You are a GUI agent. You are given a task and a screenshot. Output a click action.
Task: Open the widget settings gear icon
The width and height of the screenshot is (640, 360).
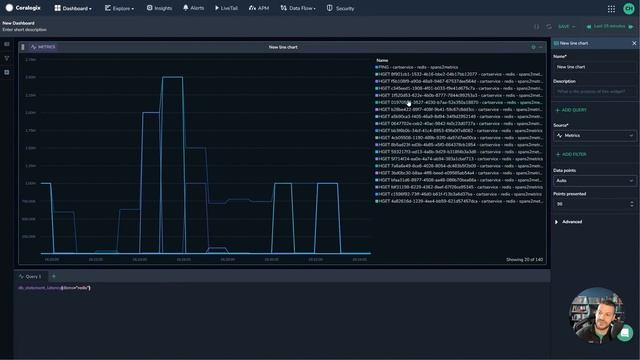pyautogui.click(x=533, y=47)
